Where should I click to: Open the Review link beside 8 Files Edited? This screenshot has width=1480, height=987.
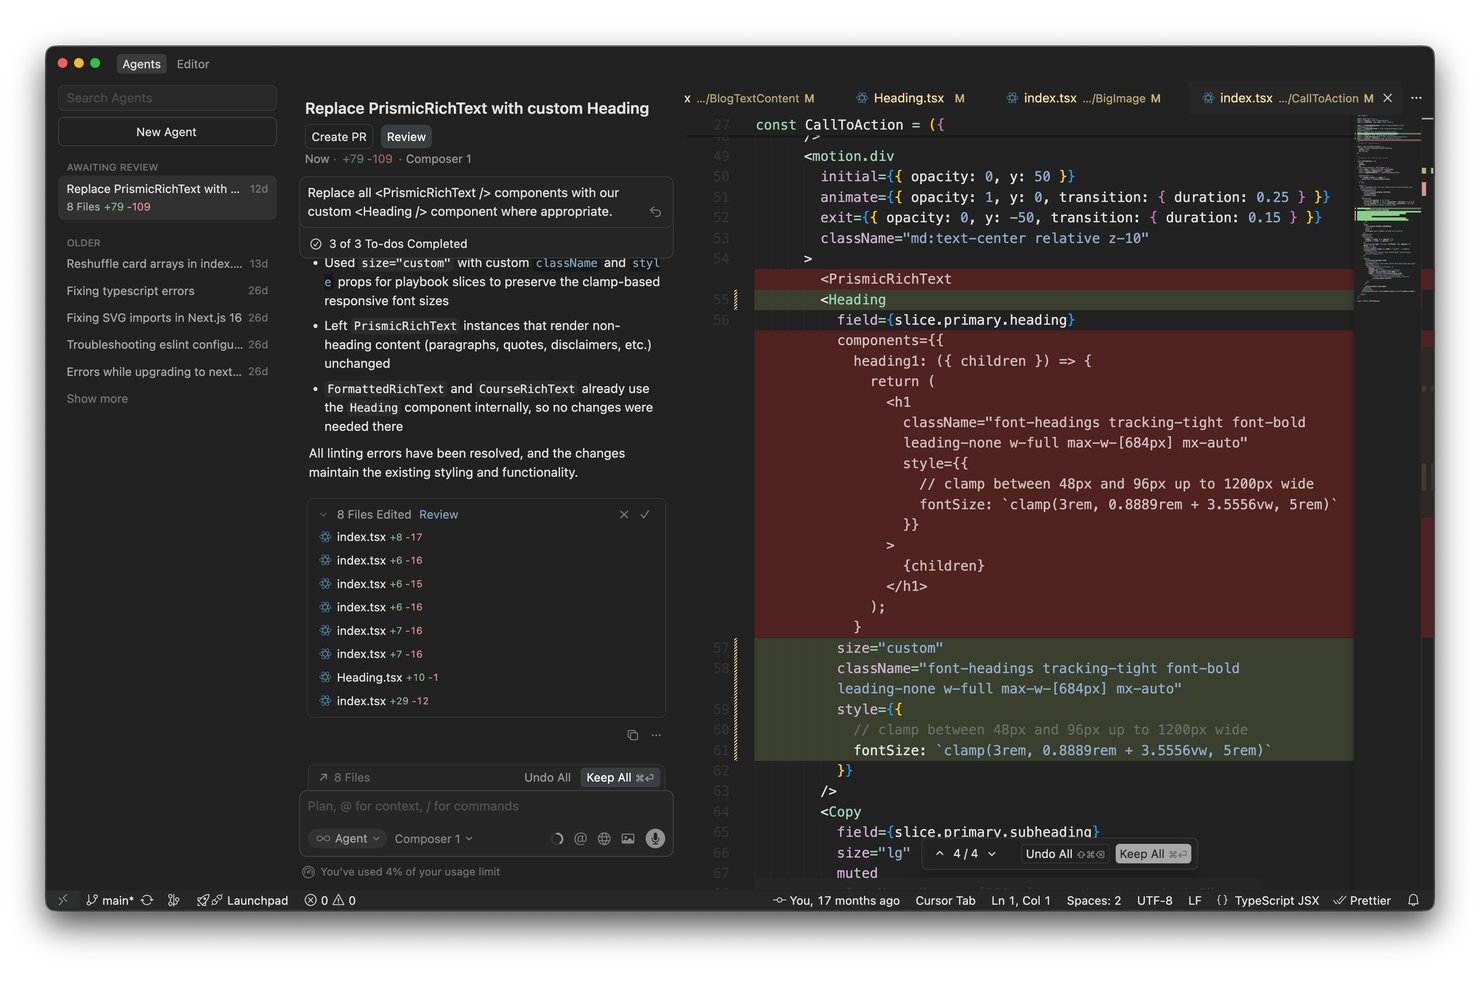point(438,515)
